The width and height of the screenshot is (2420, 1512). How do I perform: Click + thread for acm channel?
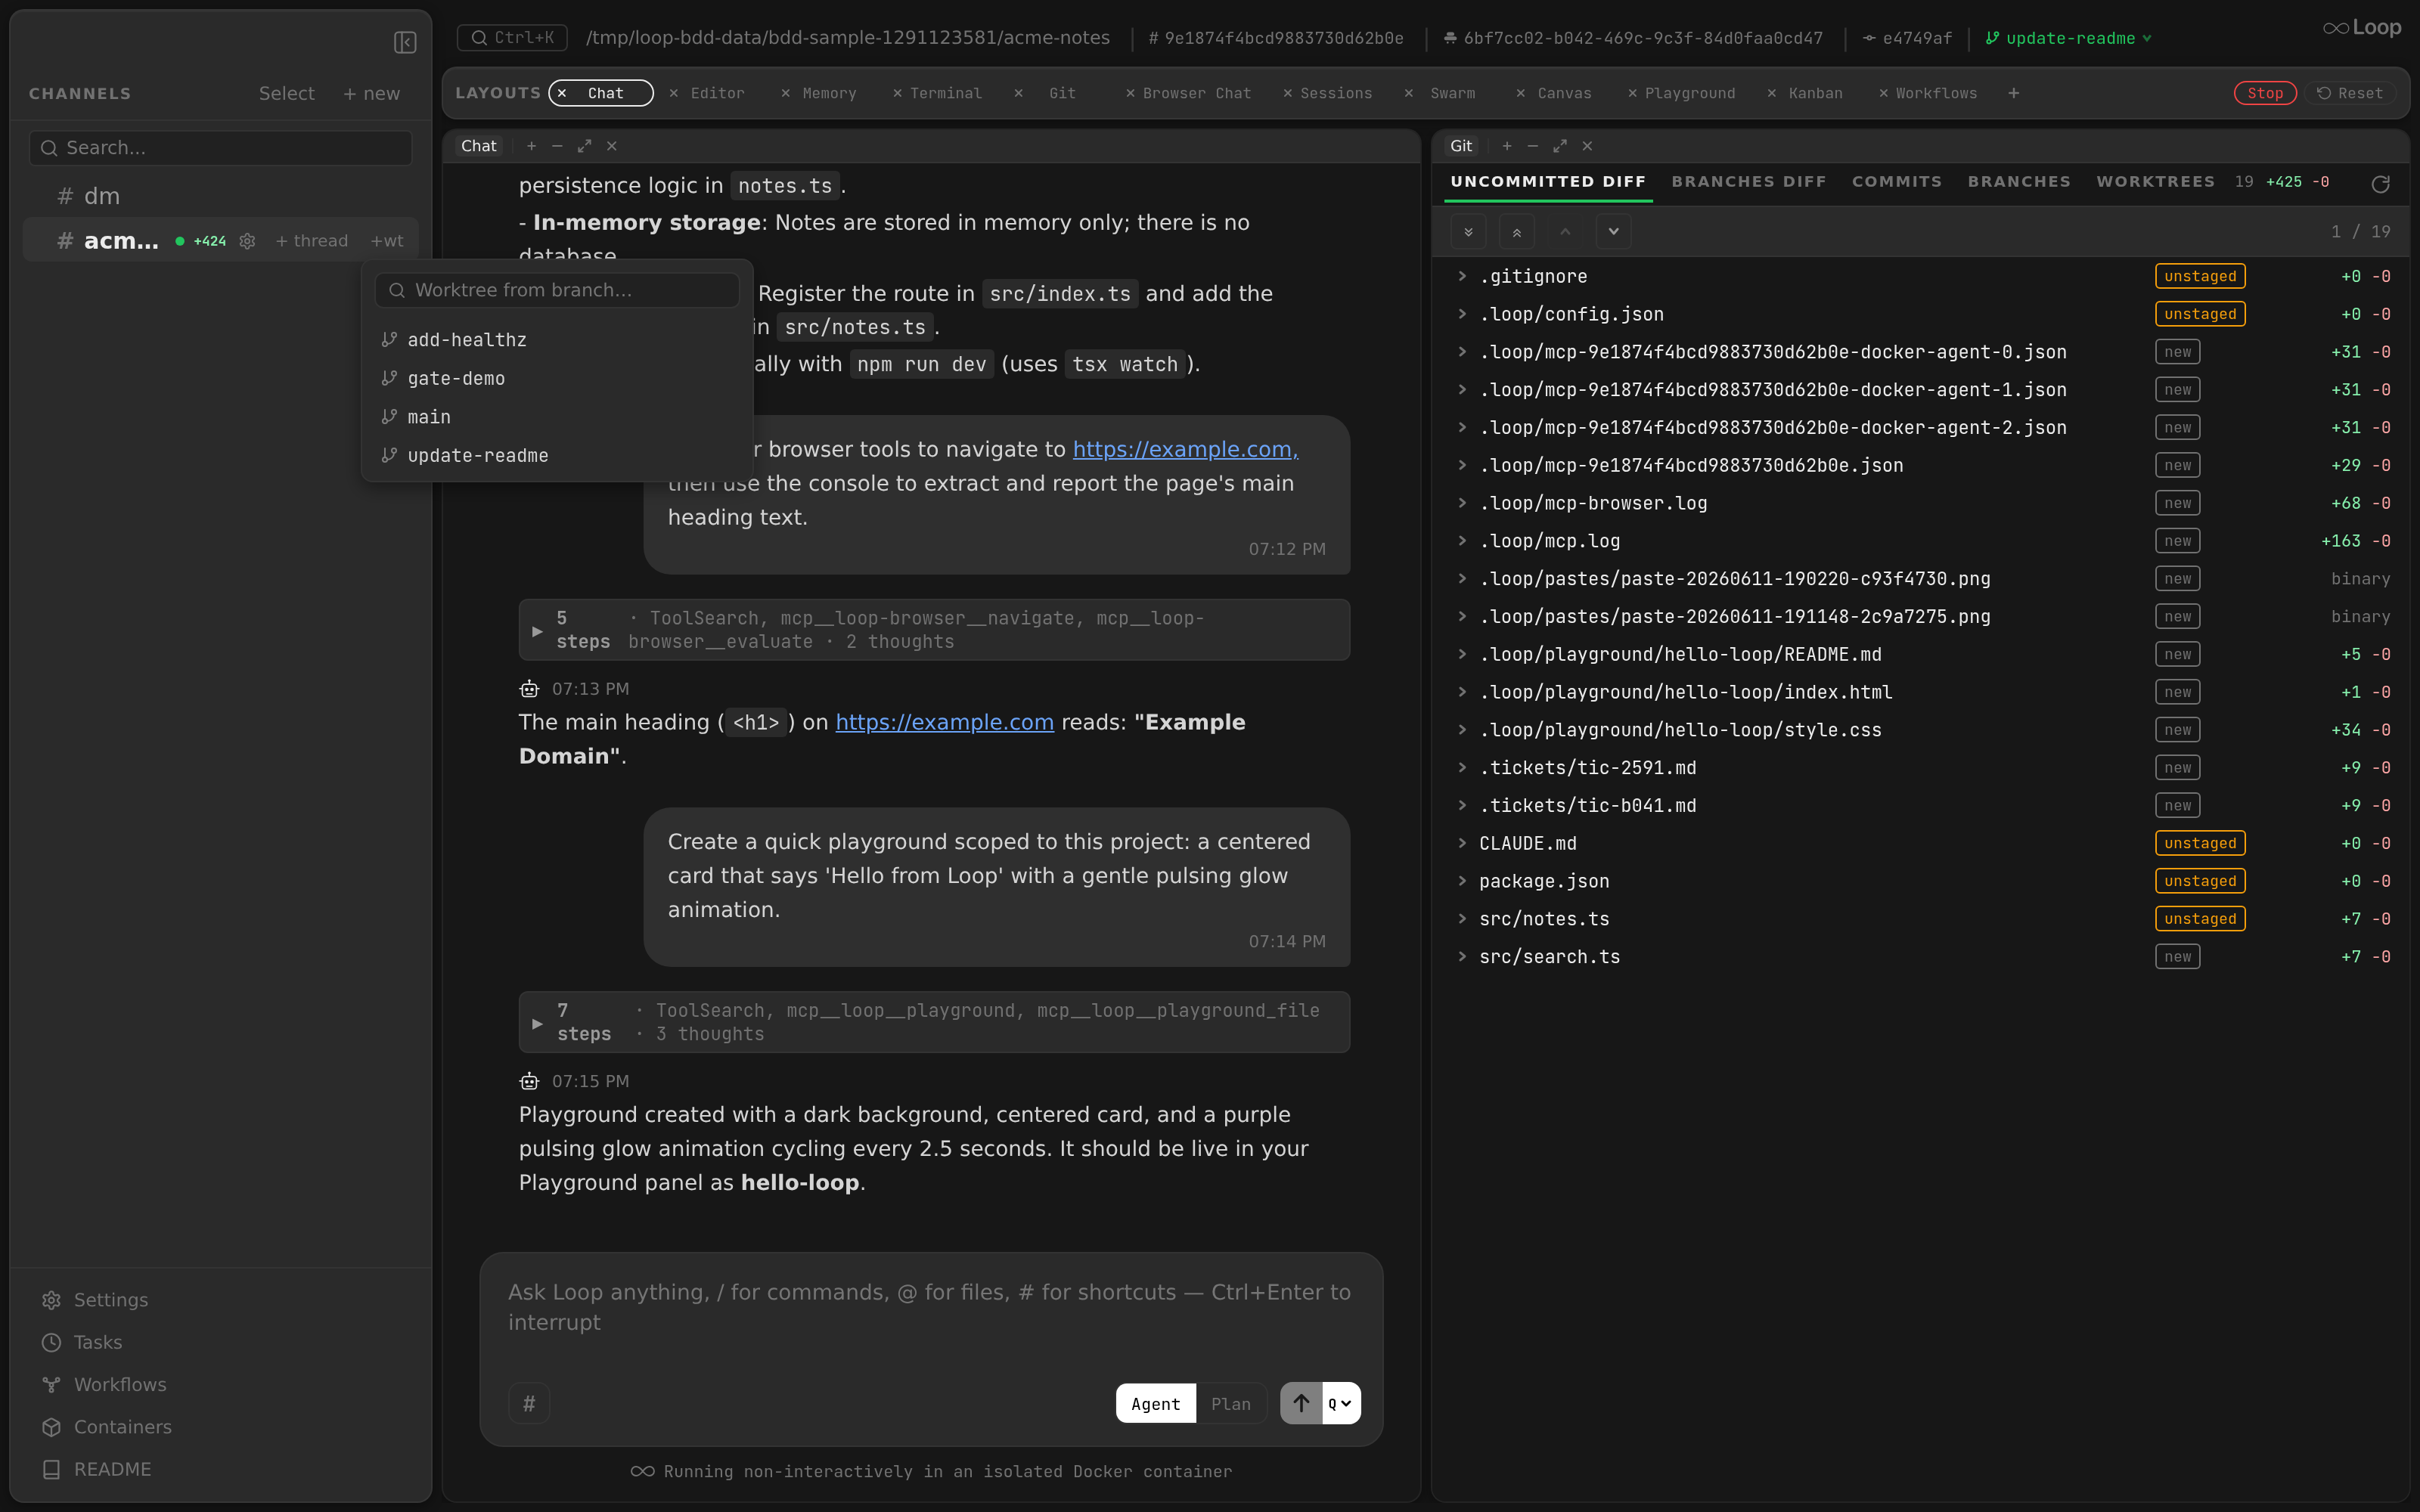[311, 241]
